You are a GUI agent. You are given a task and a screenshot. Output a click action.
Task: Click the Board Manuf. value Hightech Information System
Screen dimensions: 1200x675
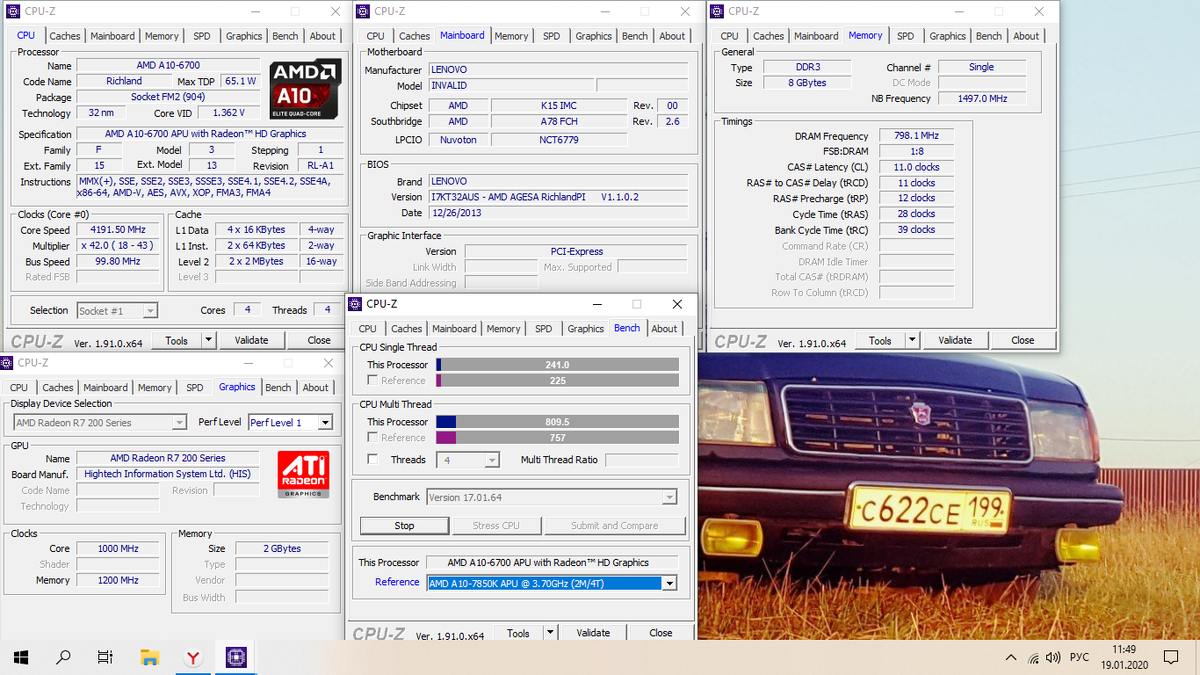tap(168, 474)
